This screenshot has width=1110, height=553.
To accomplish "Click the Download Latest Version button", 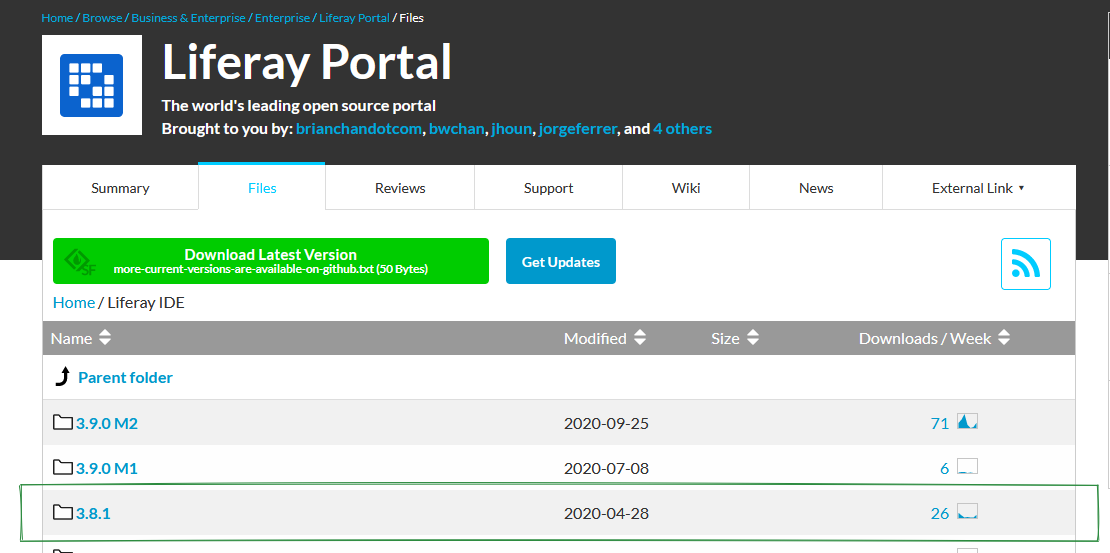I will pos(270,261).
